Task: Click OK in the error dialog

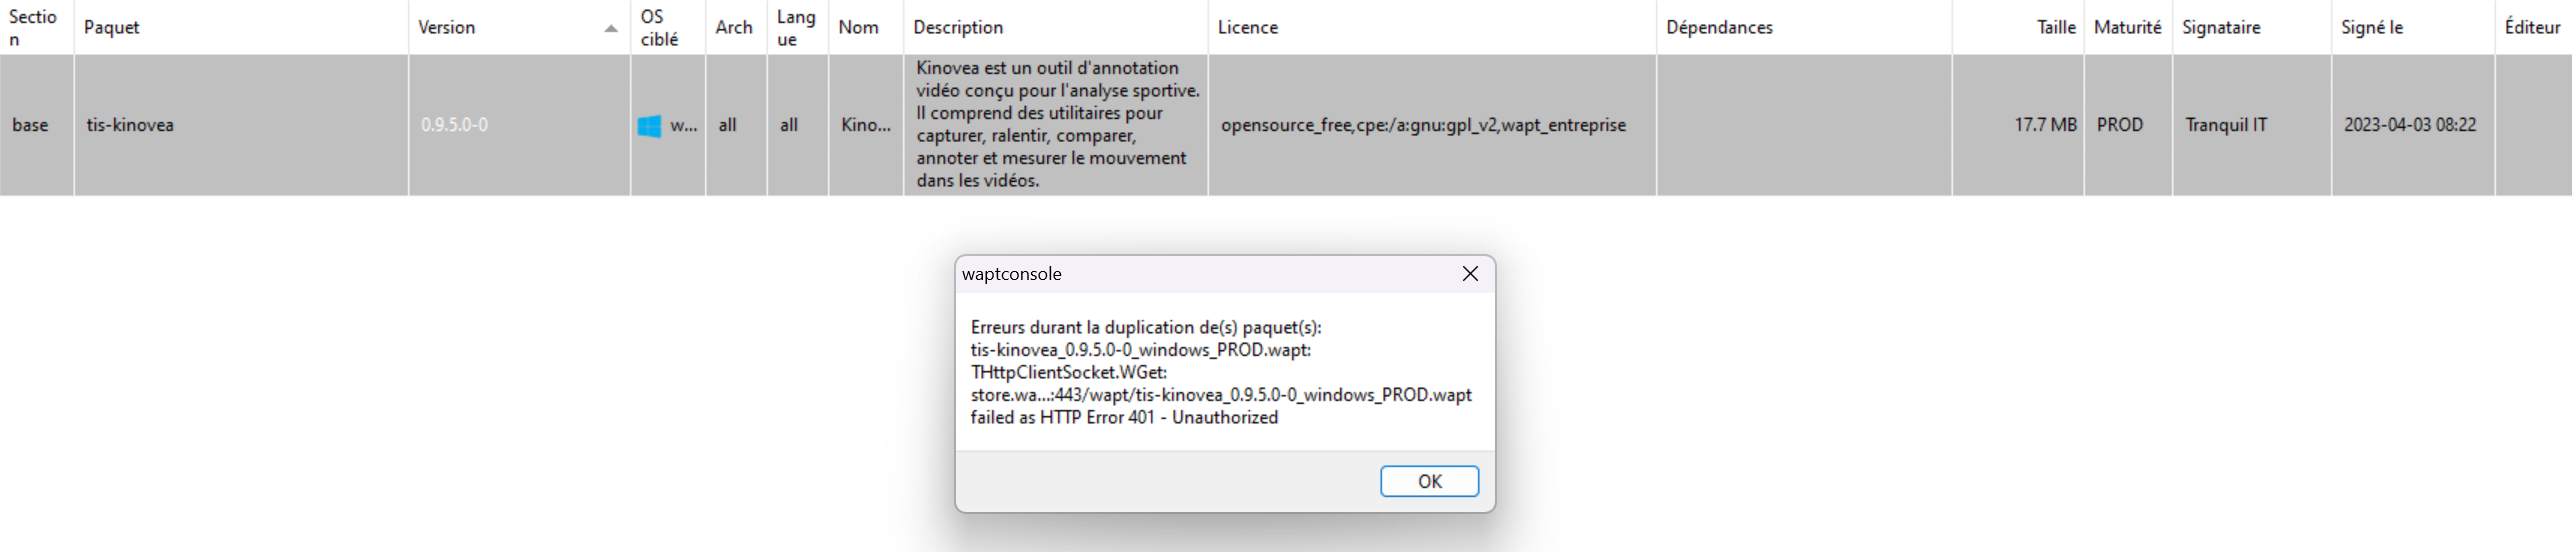Action: click(1429, 481)
